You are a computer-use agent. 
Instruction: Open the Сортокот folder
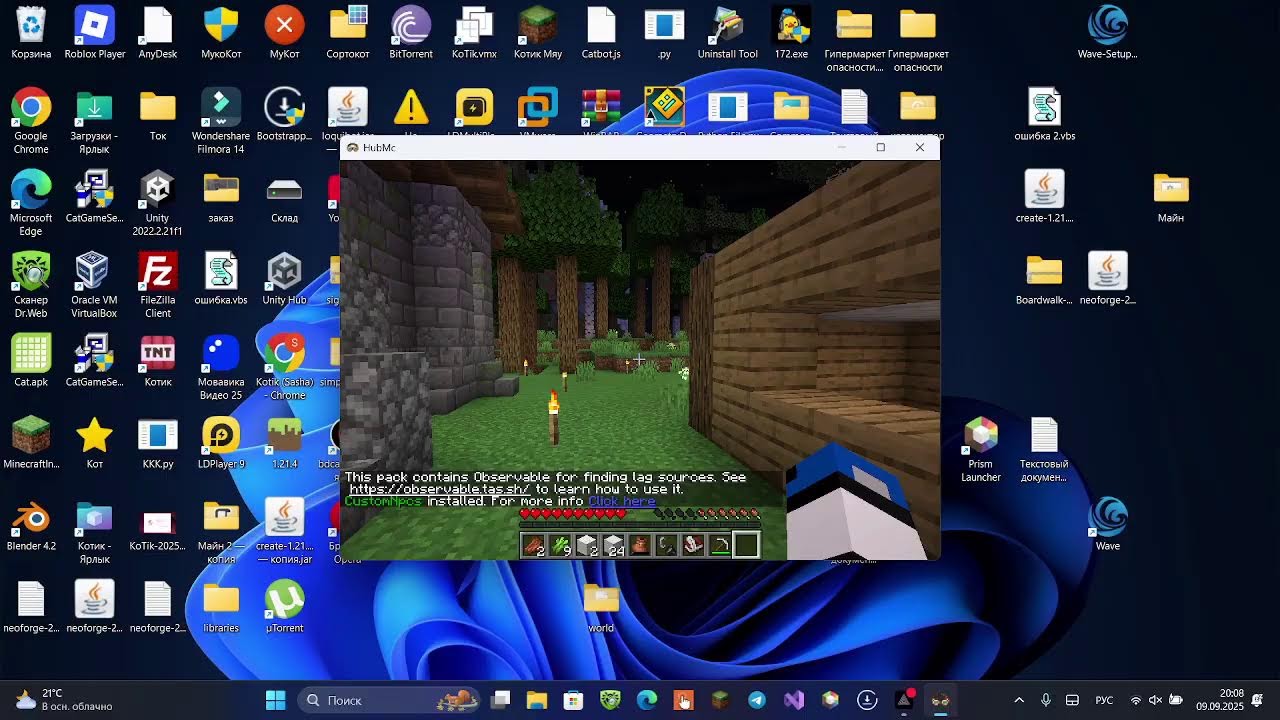[348, 33]
